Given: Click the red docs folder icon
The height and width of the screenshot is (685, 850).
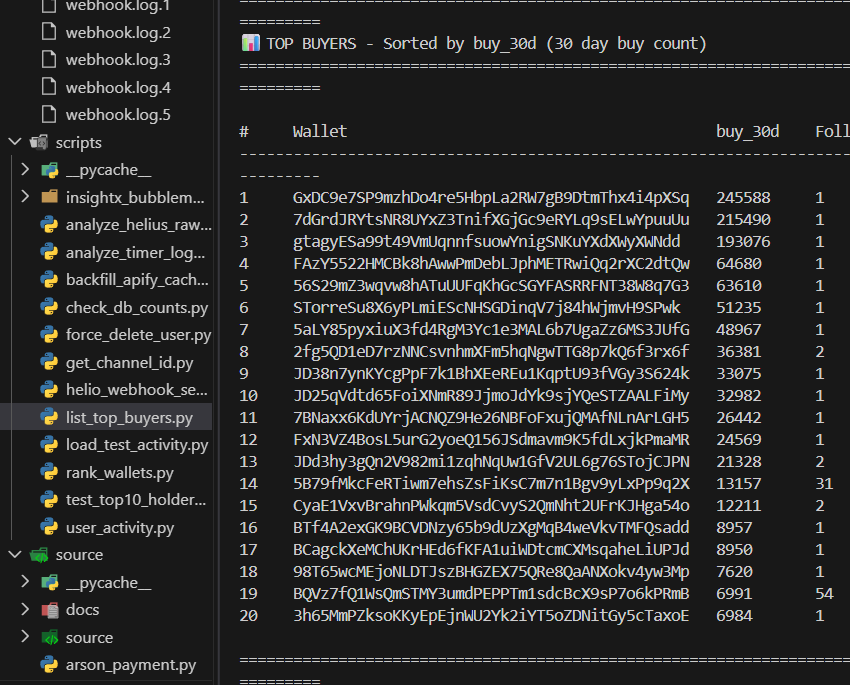Looking at the screenshot, I should click(49, 610).
